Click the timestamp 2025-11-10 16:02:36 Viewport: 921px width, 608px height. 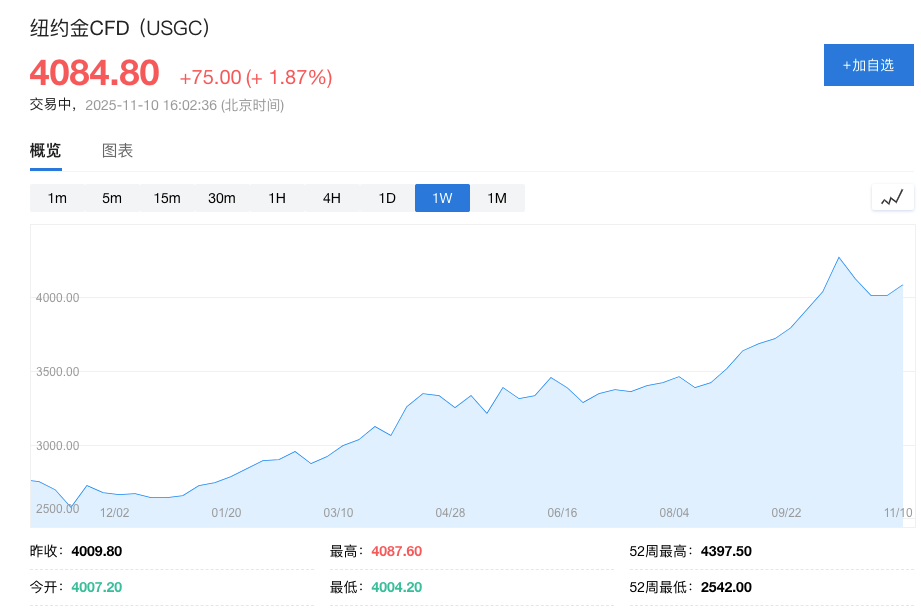pos(151,105)
